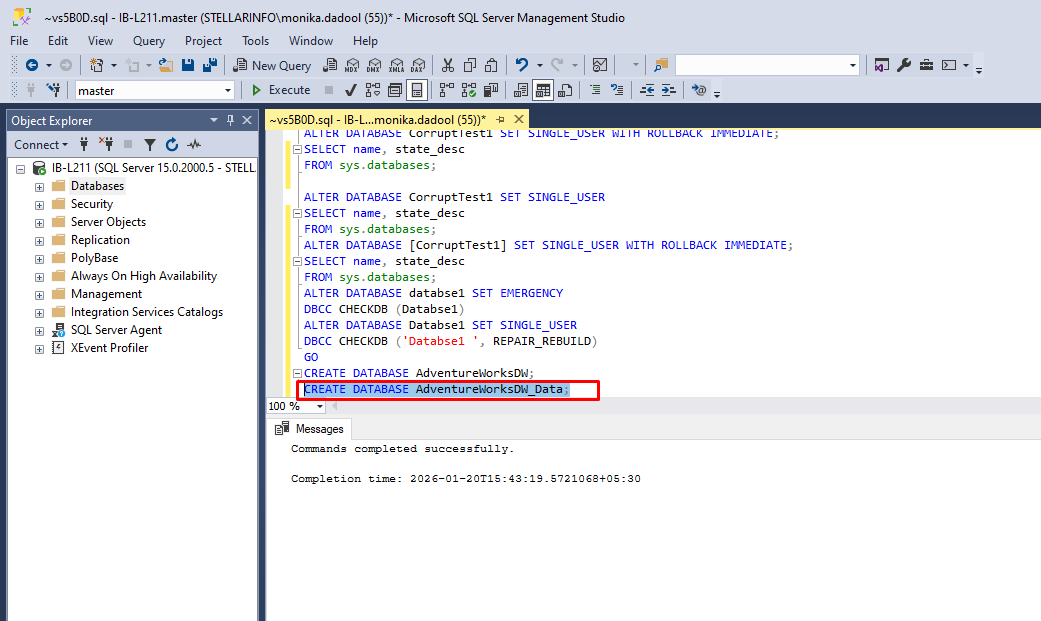This screenshot has width=1041, height=621.
Task: Click the Save icon on the toolbar
Action: pyautogui.click(x=187, y=64)
